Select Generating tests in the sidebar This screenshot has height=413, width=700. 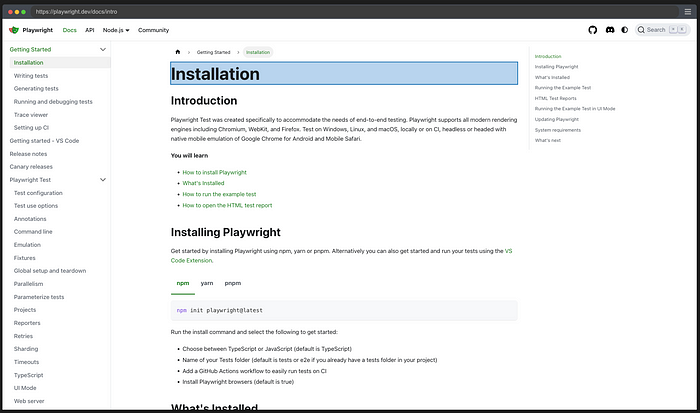pos(36,89)
